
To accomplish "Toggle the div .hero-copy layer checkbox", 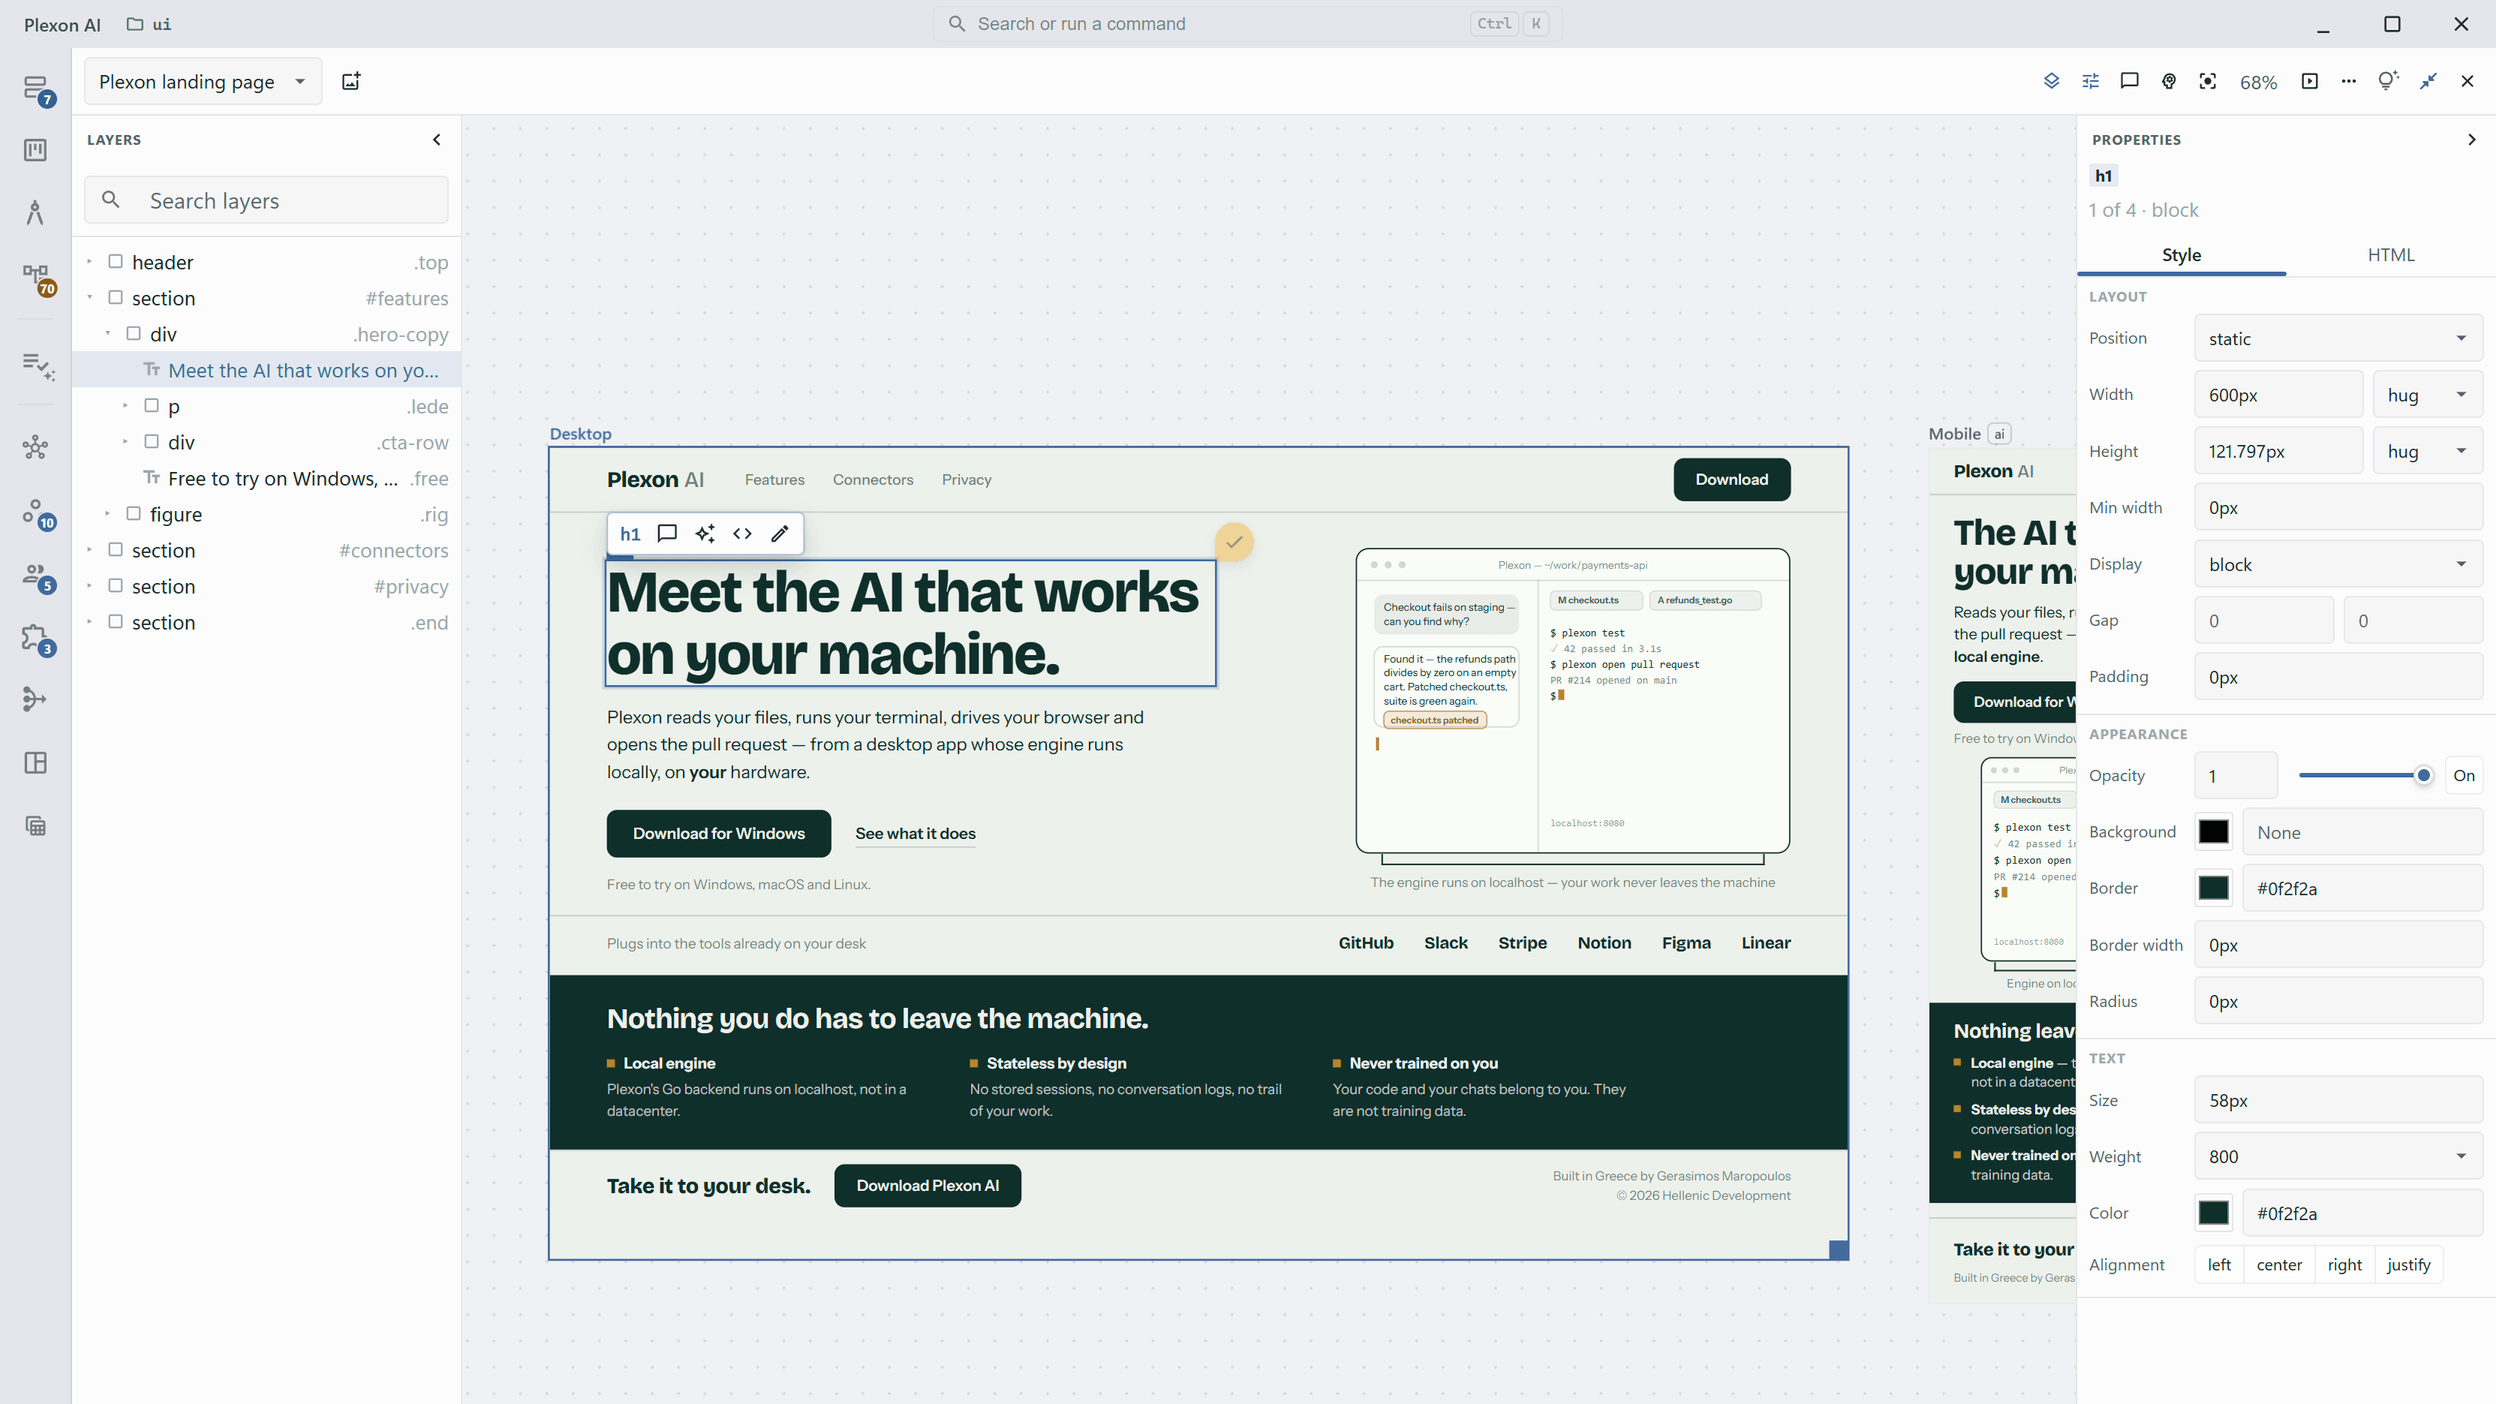I will click(133, 333).
